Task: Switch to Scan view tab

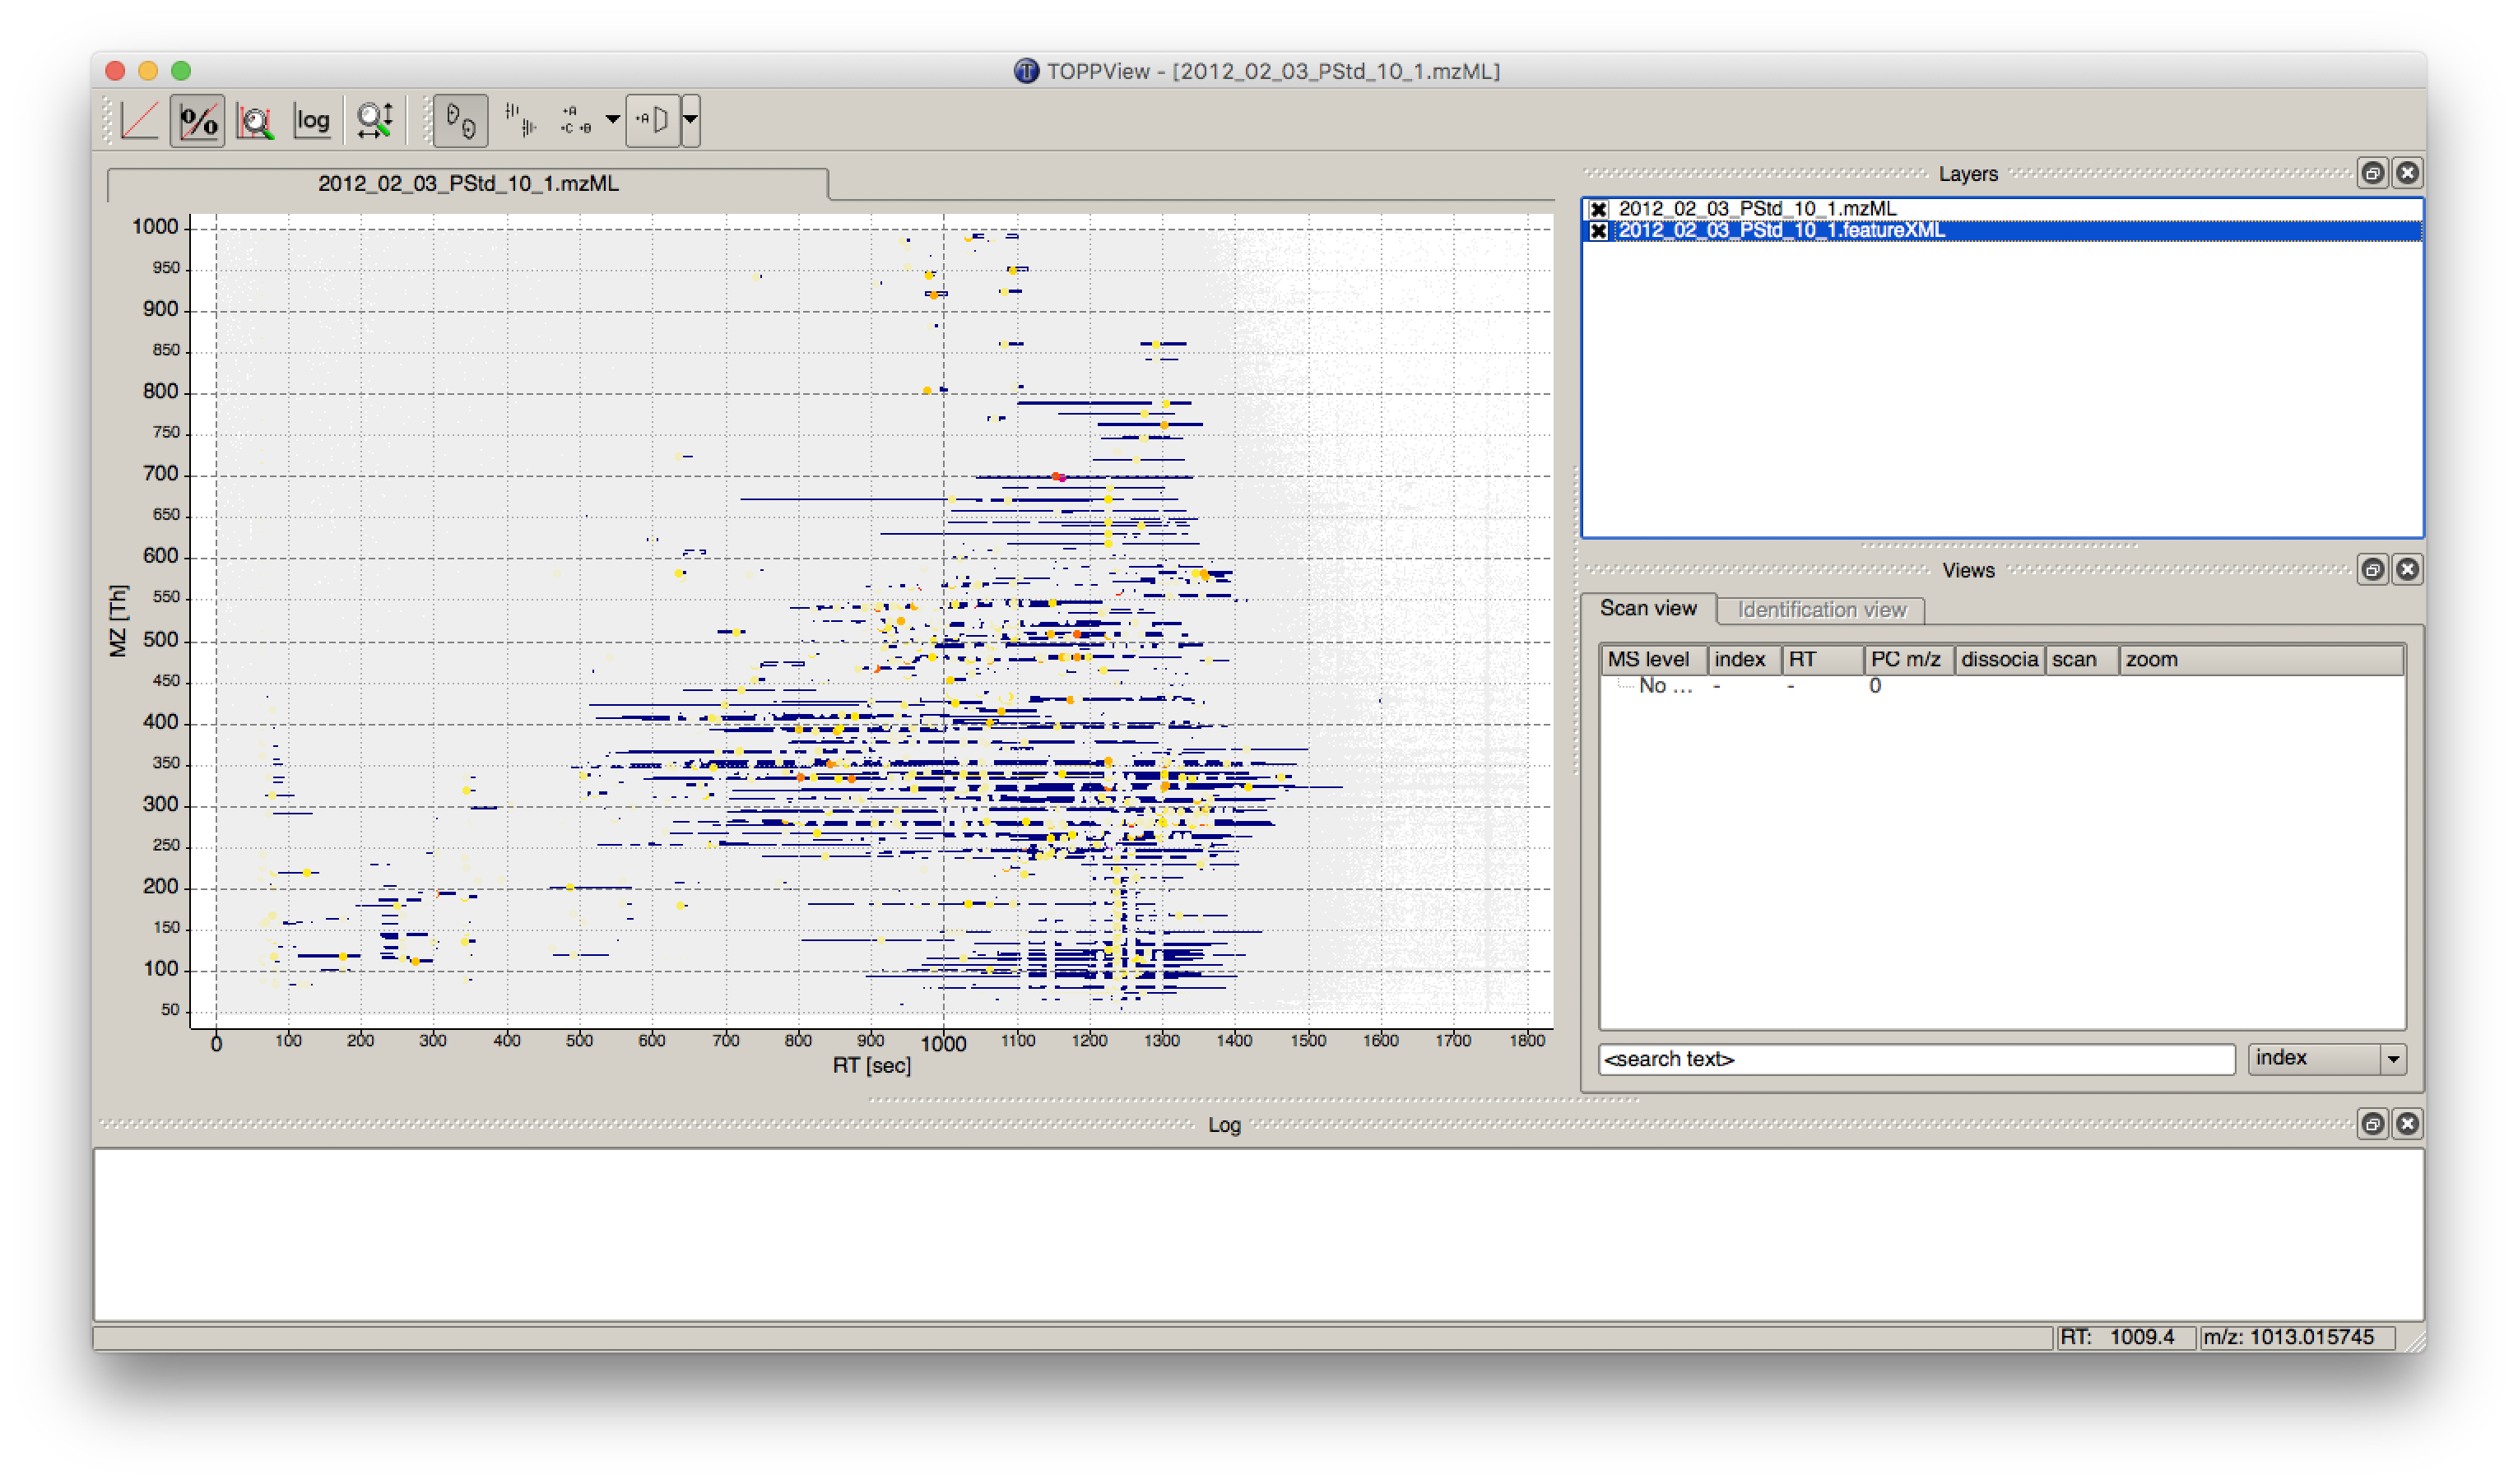Action: pyautogui.click(x=1648, y=609)
